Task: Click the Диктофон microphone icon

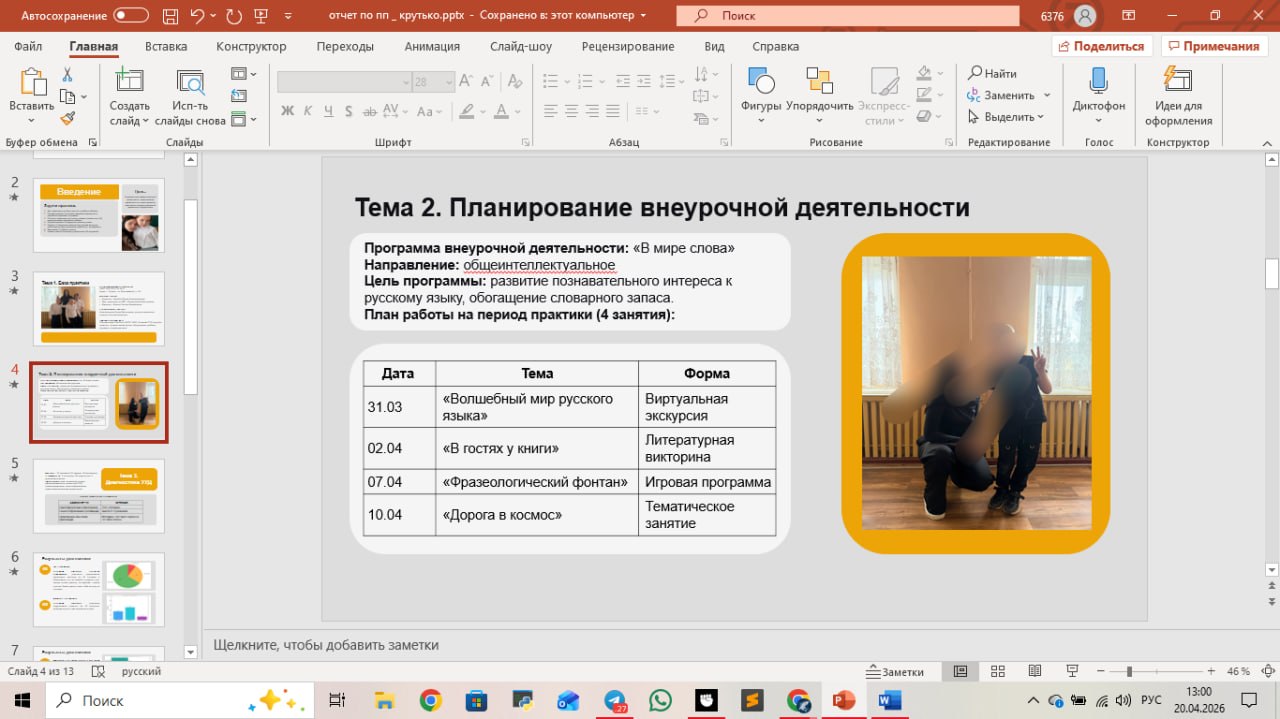Action: (x=1098, y=81)
